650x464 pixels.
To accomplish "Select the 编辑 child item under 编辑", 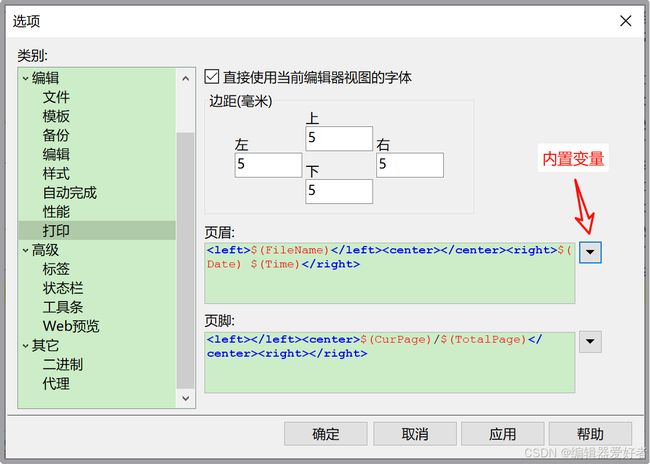I will click(56, 154).
